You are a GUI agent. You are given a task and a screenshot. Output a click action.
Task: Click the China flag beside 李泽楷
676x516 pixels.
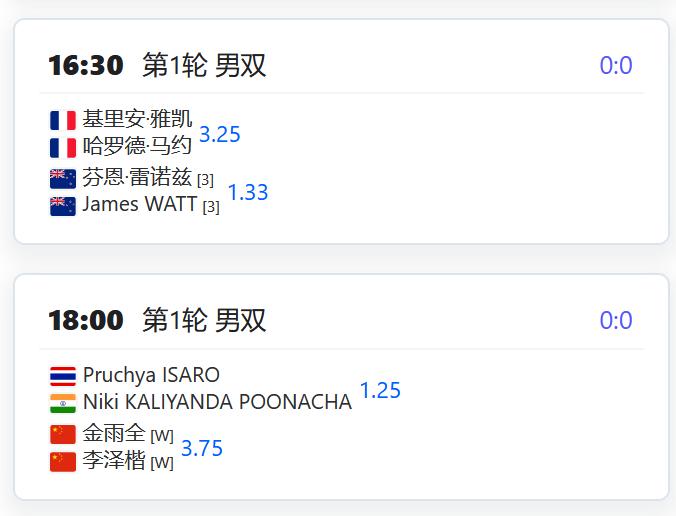(63, 462)
